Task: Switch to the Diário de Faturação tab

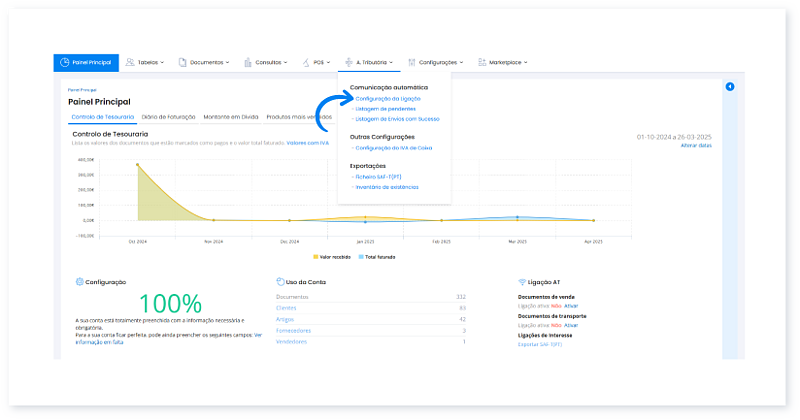Action: pyautogui.click(x=169, y=117)
